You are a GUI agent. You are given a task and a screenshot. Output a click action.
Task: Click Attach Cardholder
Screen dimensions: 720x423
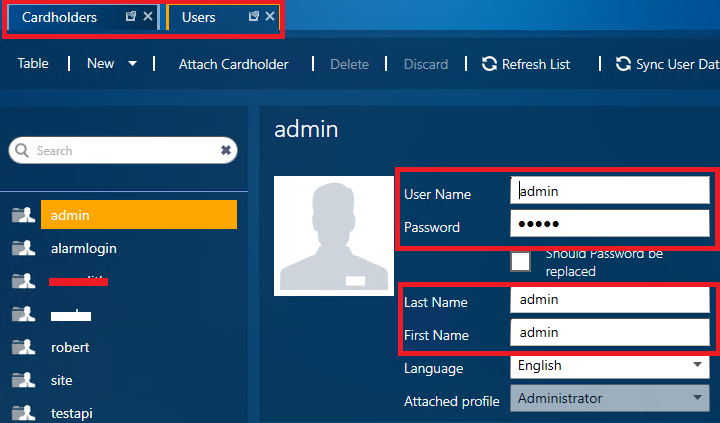pyautogui.click(x=234, y=64)
